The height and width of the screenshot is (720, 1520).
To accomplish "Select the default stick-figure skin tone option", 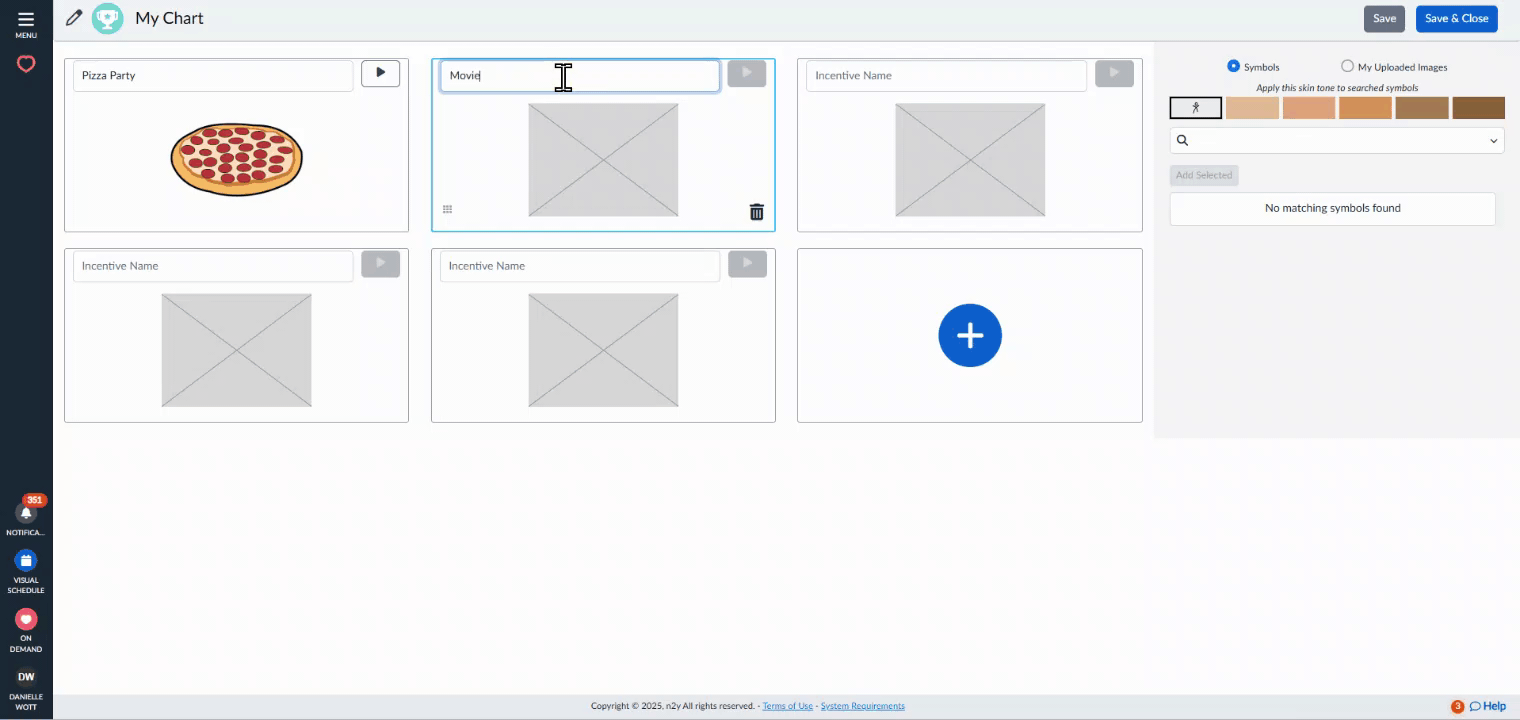I will coord(1195,108).
